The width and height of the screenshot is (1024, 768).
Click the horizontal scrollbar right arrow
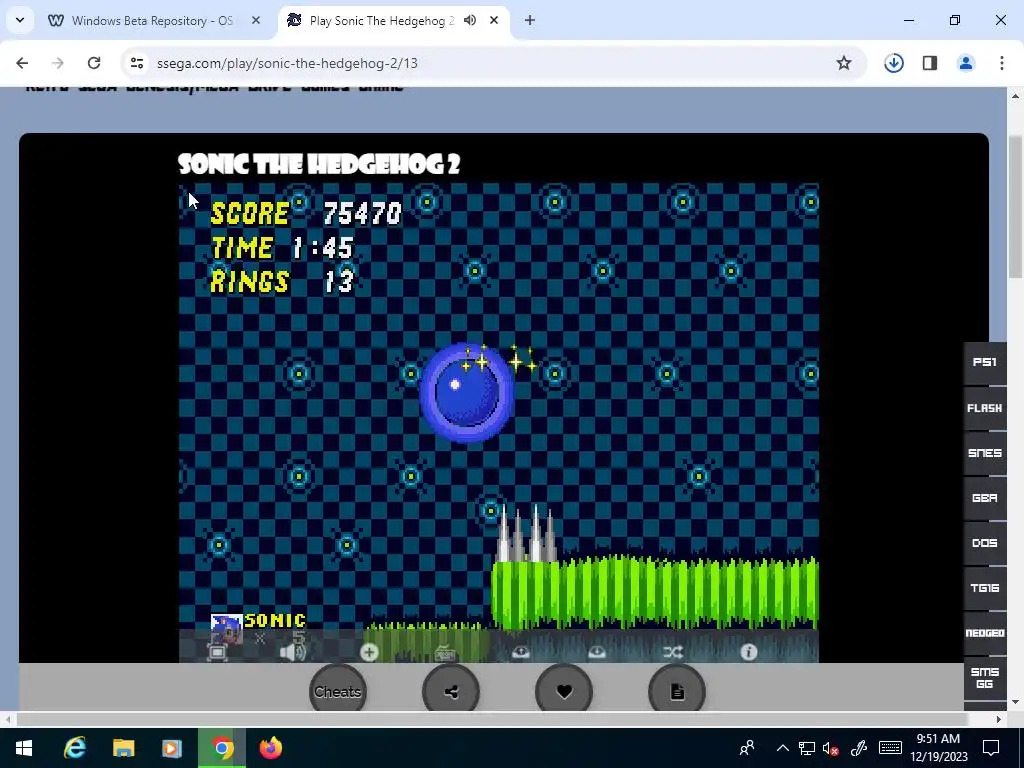click(999, 719)
